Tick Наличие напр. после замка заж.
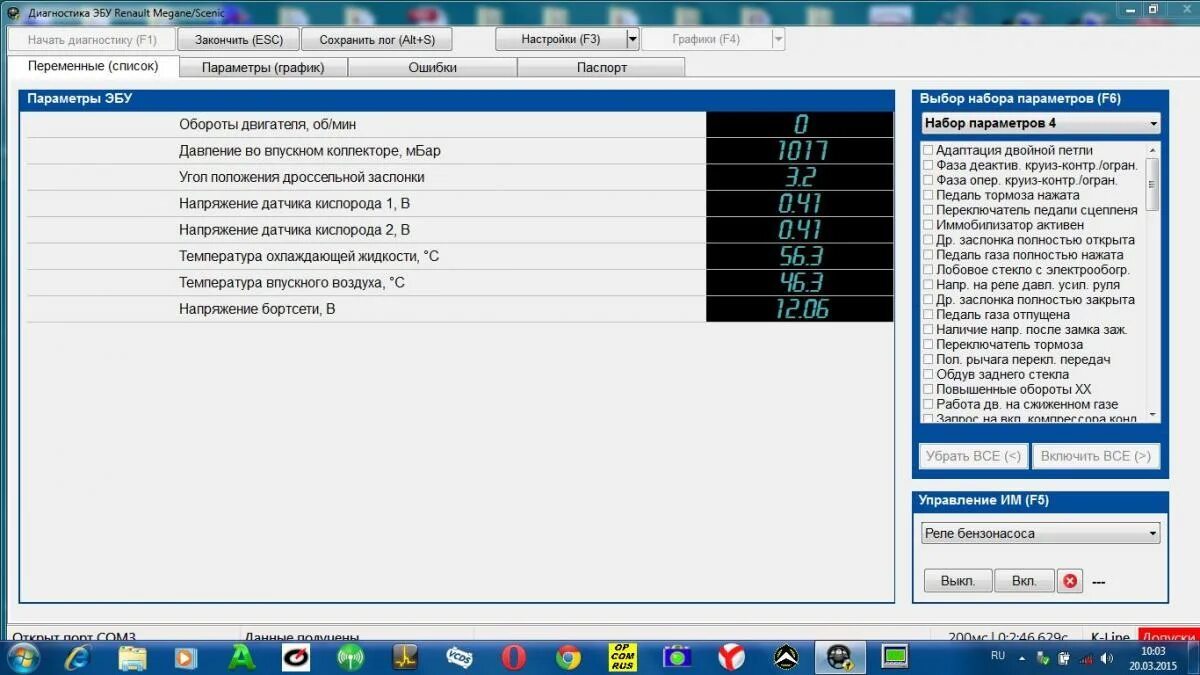The height and width of the screenshot is (675, 1200). tap(928, 329)
